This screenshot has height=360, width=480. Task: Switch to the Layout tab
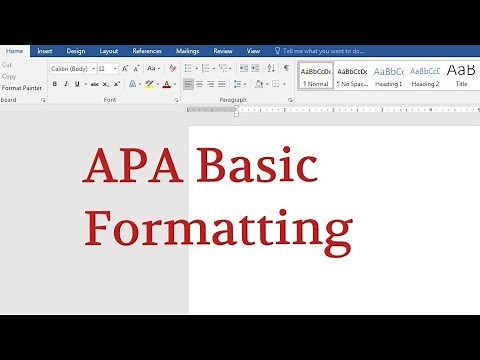click(x=109, y=51)
